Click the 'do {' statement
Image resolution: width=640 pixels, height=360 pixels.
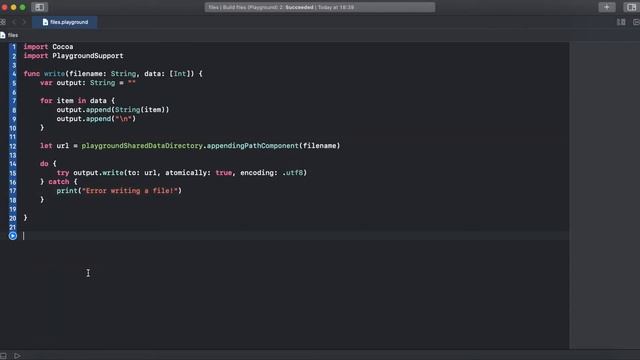[48, 164]
